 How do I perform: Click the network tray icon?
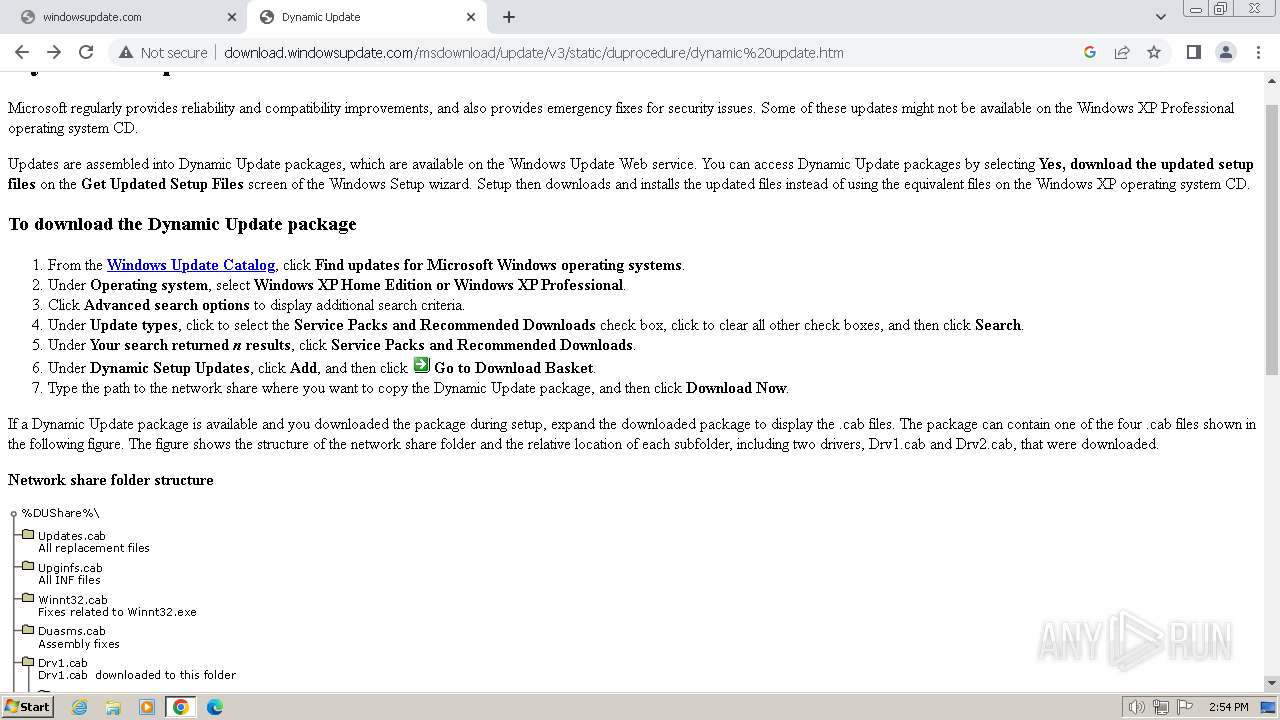(x=1161, y=707)
